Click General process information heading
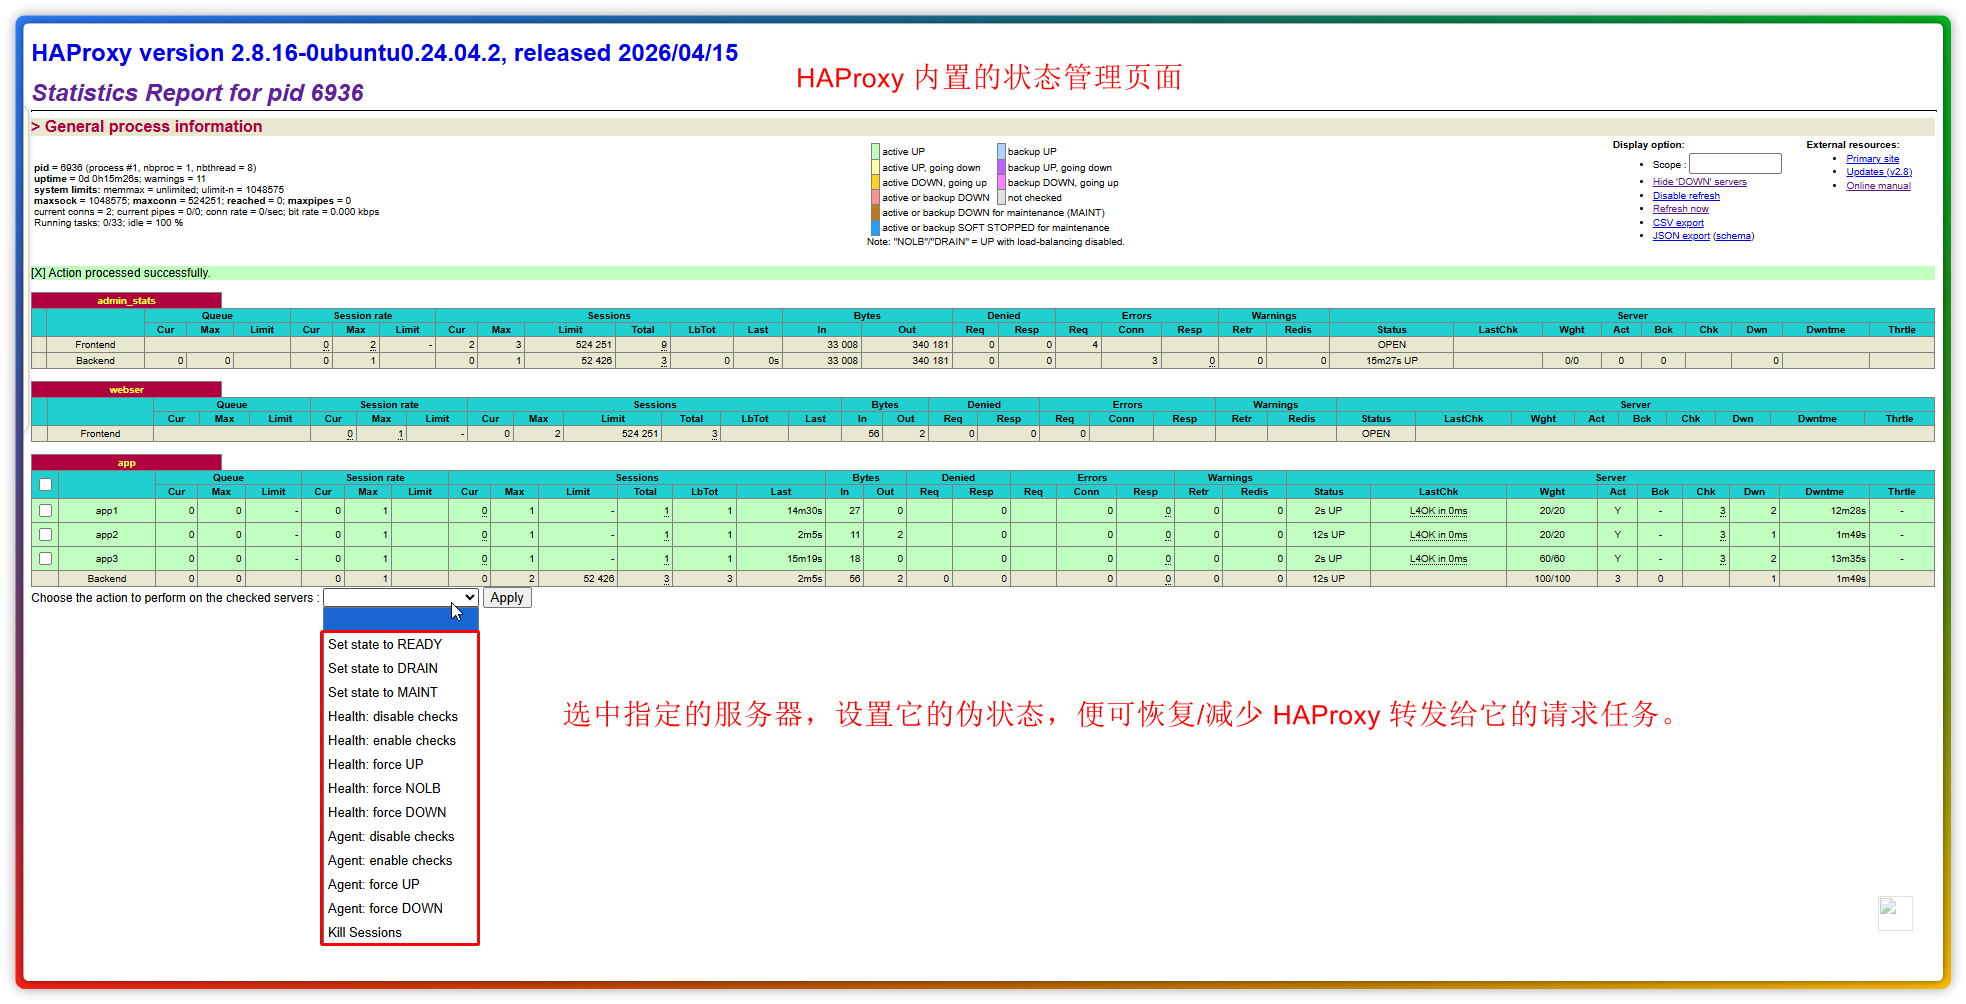This screenshot has width=1966, height=1004. coord(153,127)
